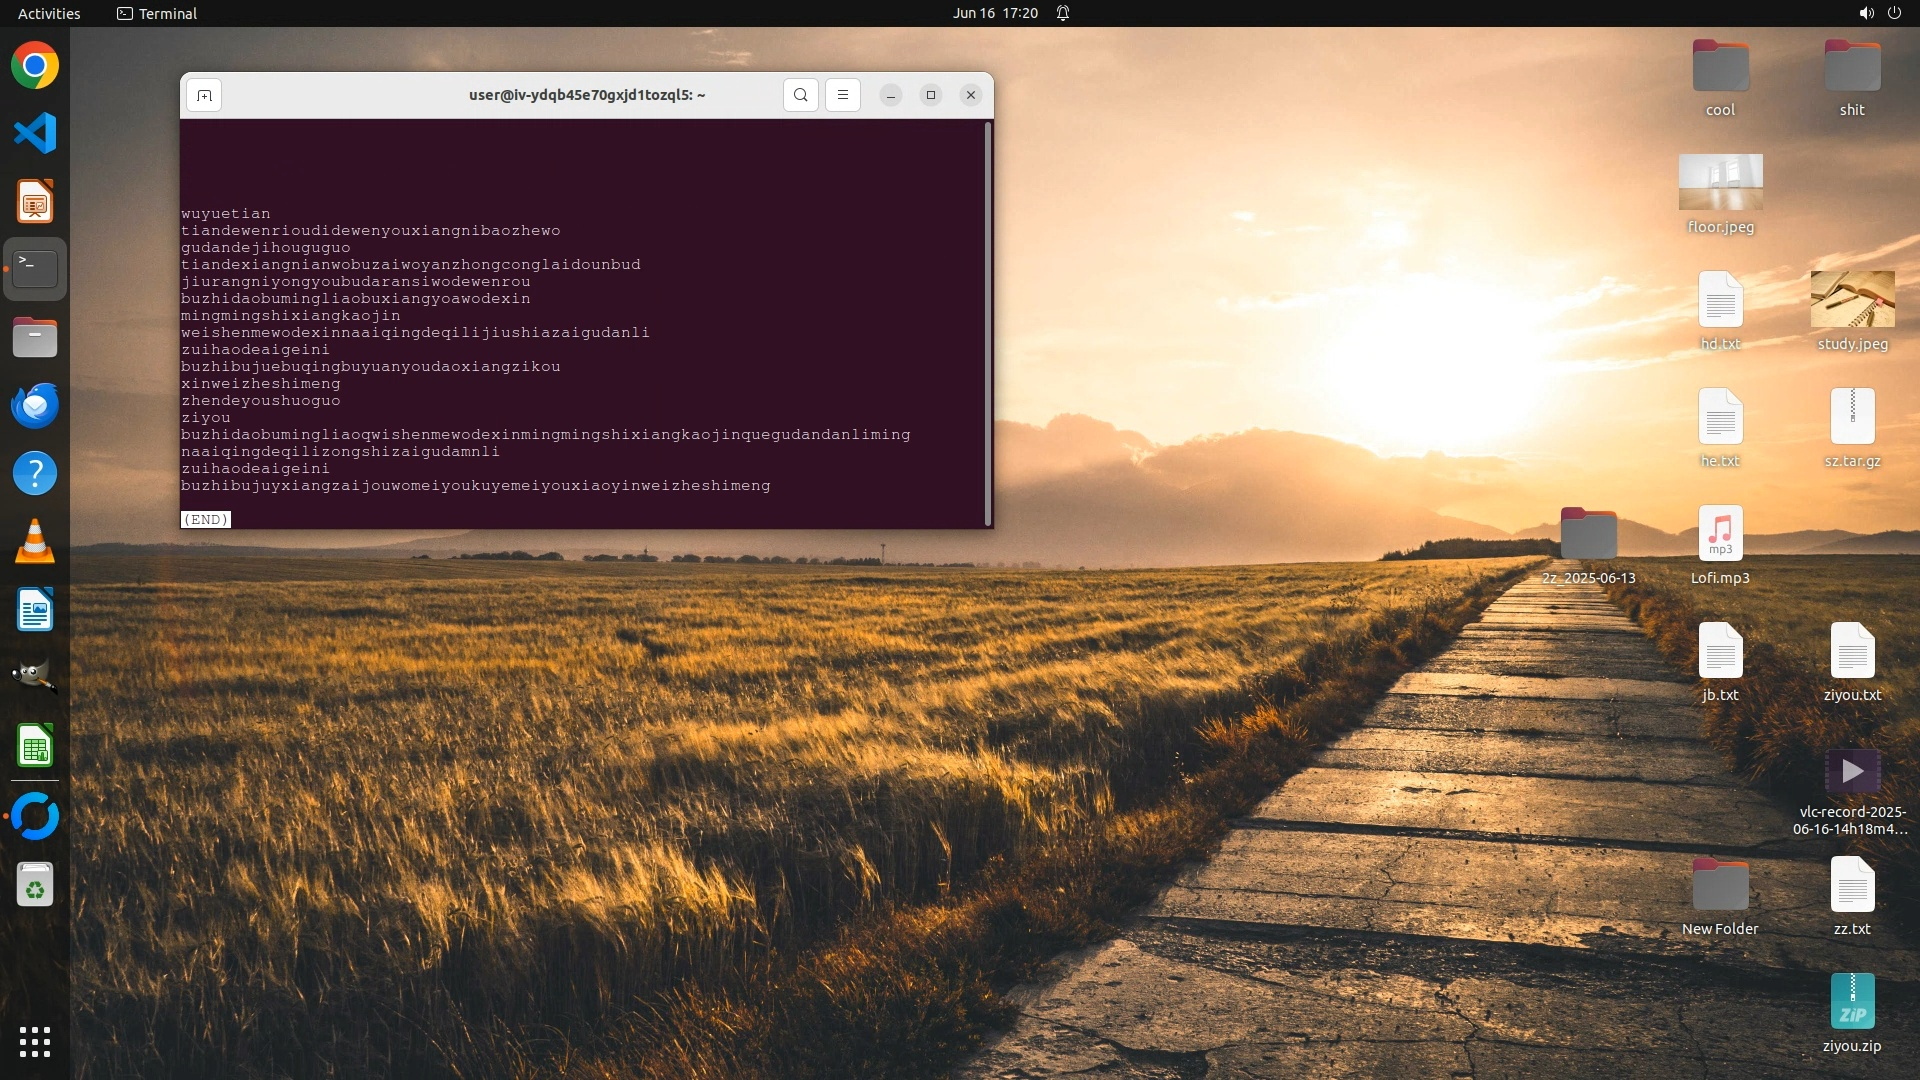Open GIMP image editor from dock
The height and width of the screenshot is (1080, 1920).
[x=35, y=677]
